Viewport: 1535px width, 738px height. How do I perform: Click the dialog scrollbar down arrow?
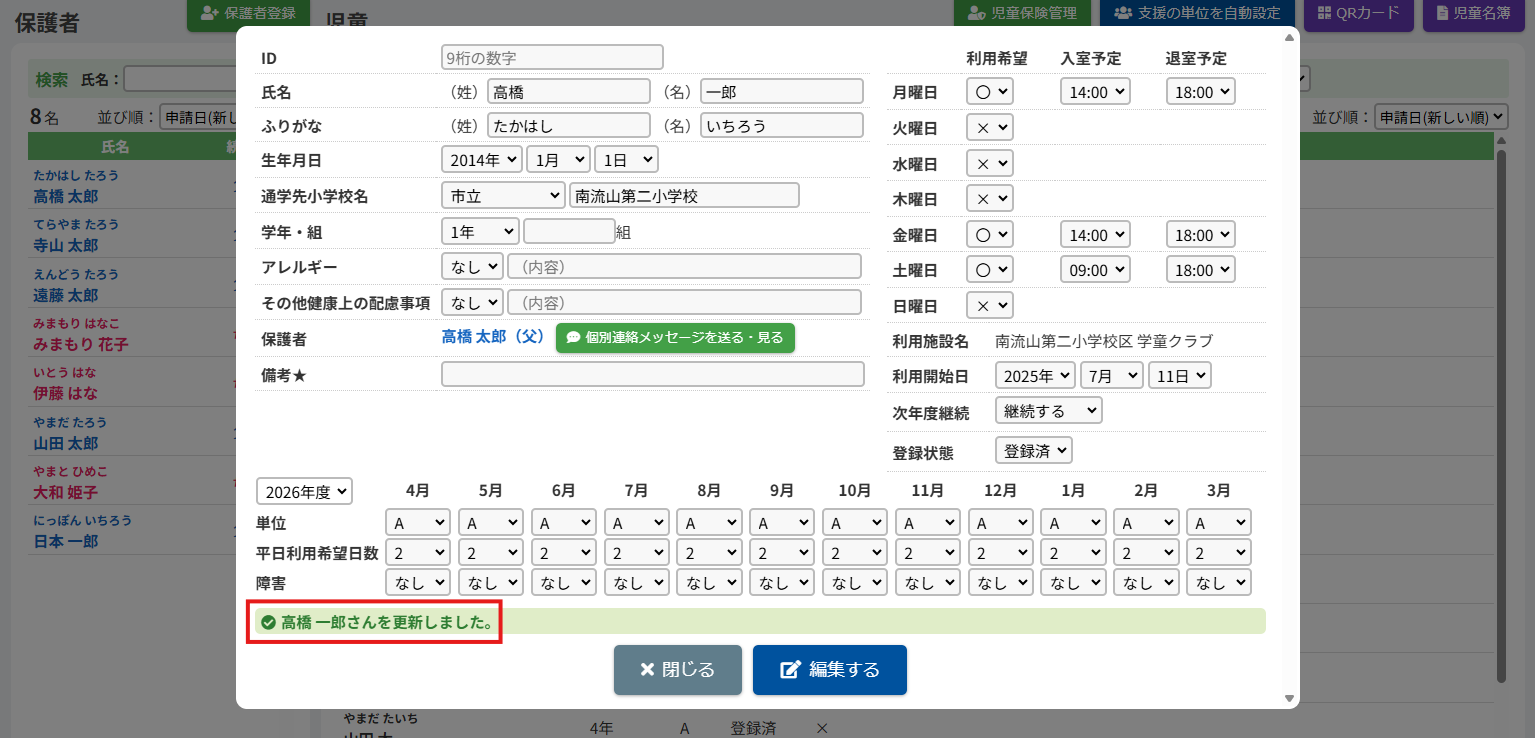click(1289, 699)
